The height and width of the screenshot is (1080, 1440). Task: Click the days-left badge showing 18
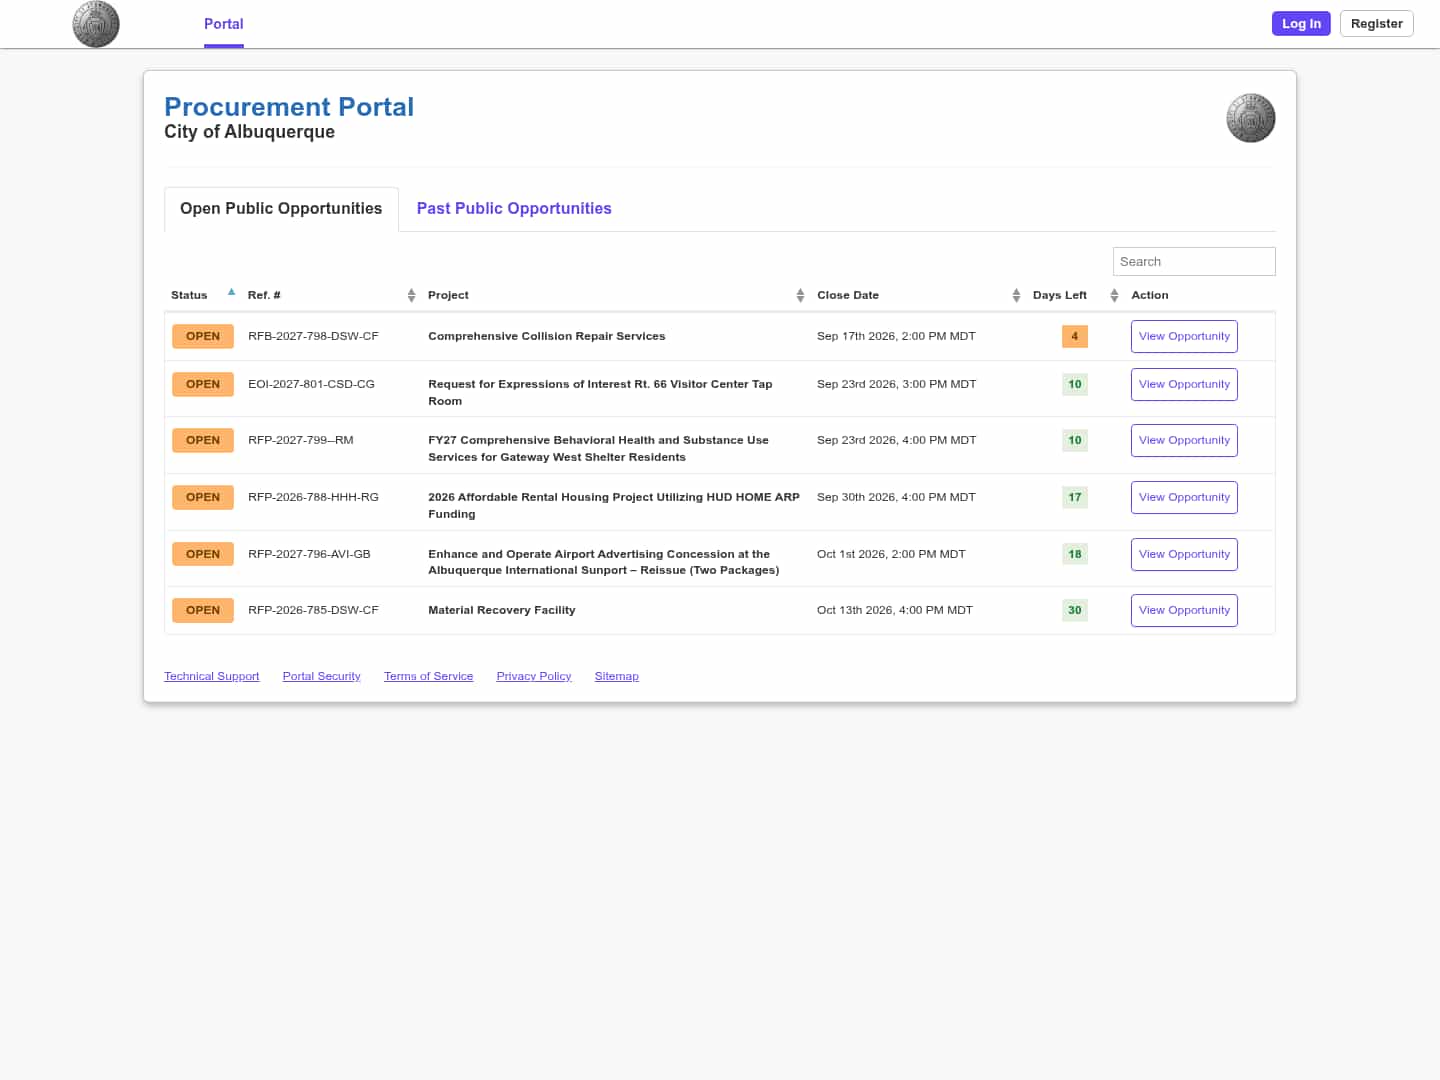tap(1075, 554)
